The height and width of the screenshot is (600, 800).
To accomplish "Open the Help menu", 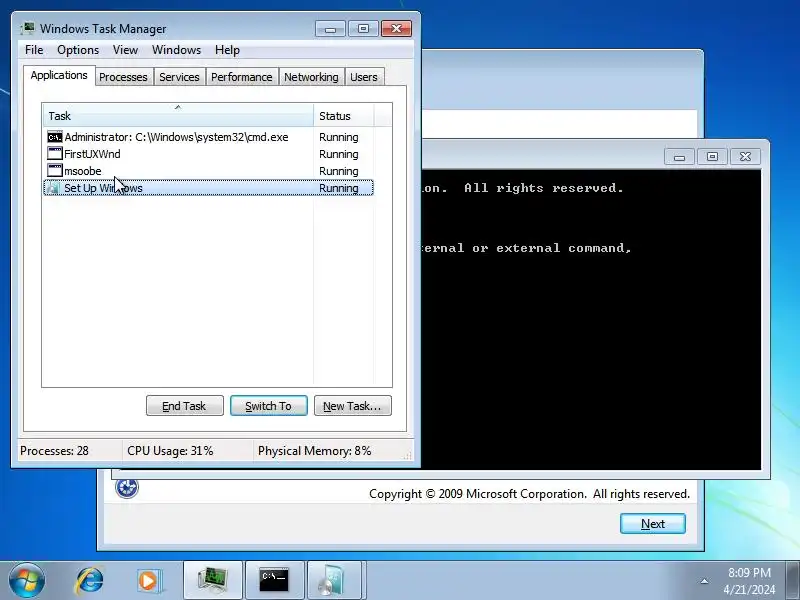I will point(227,50).
